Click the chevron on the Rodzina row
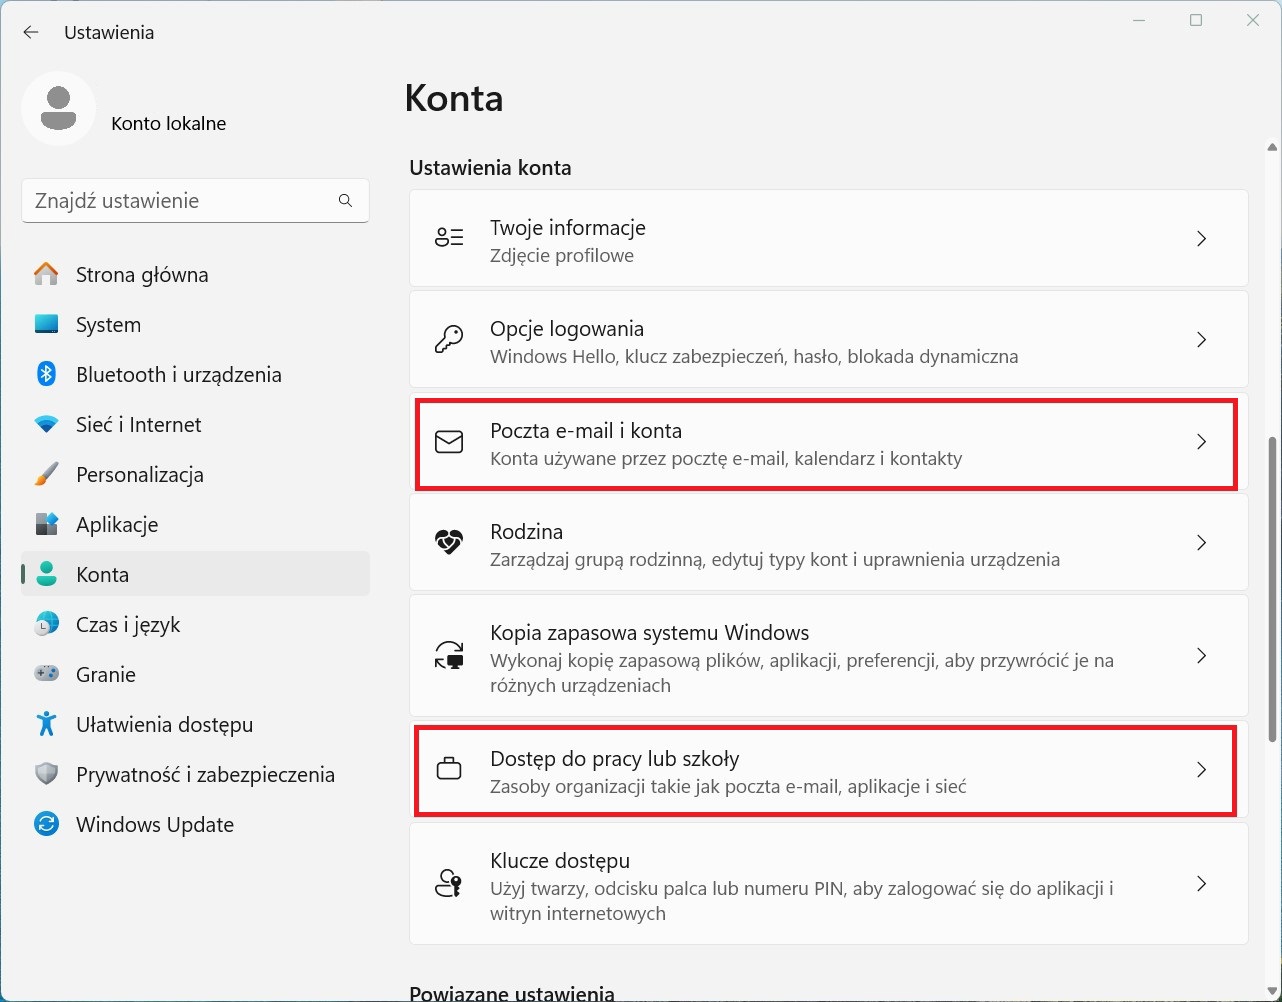 1202,543
